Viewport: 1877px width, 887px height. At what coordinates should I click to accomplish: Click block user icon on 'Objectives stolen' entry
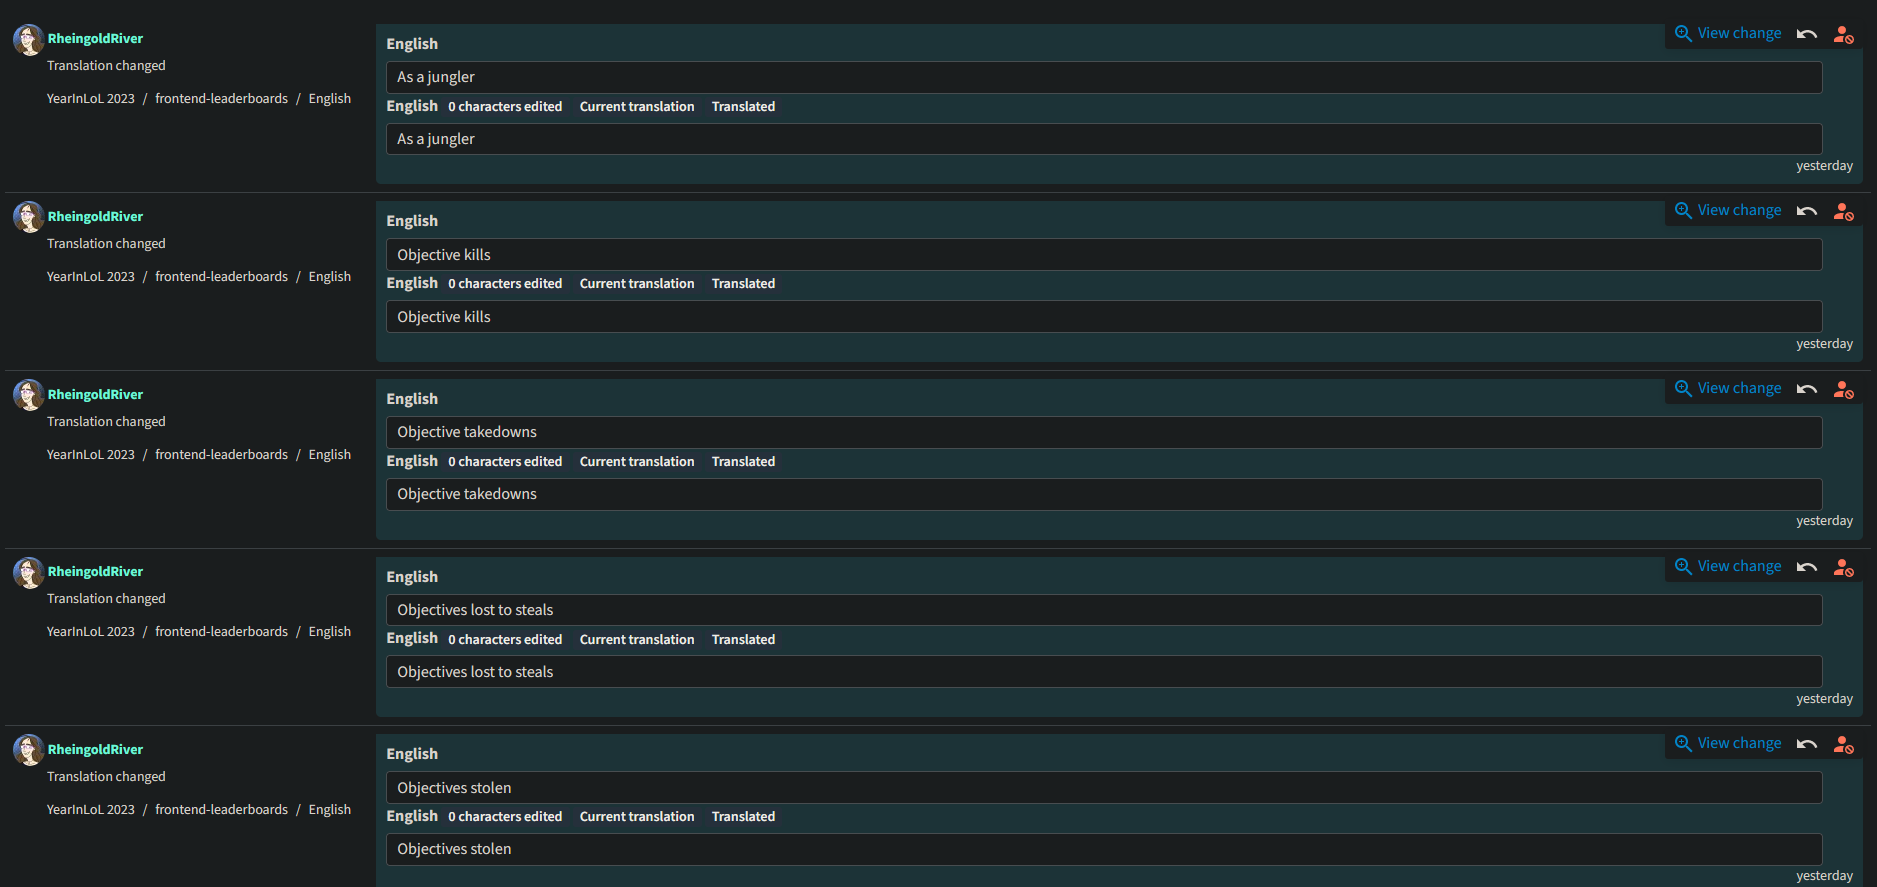click(1844, 744)
